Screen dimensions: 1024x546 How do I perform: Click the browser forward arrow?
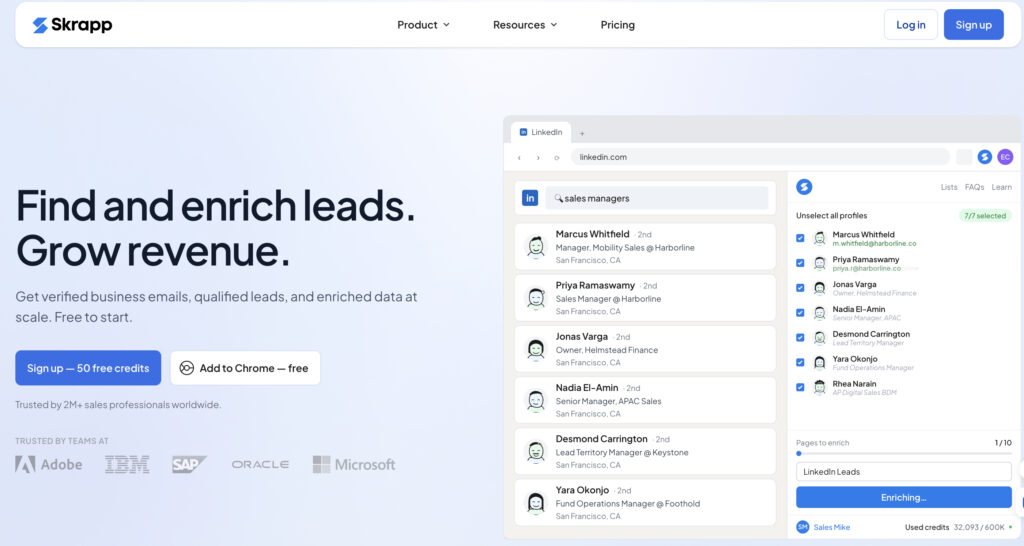point(538,157)
